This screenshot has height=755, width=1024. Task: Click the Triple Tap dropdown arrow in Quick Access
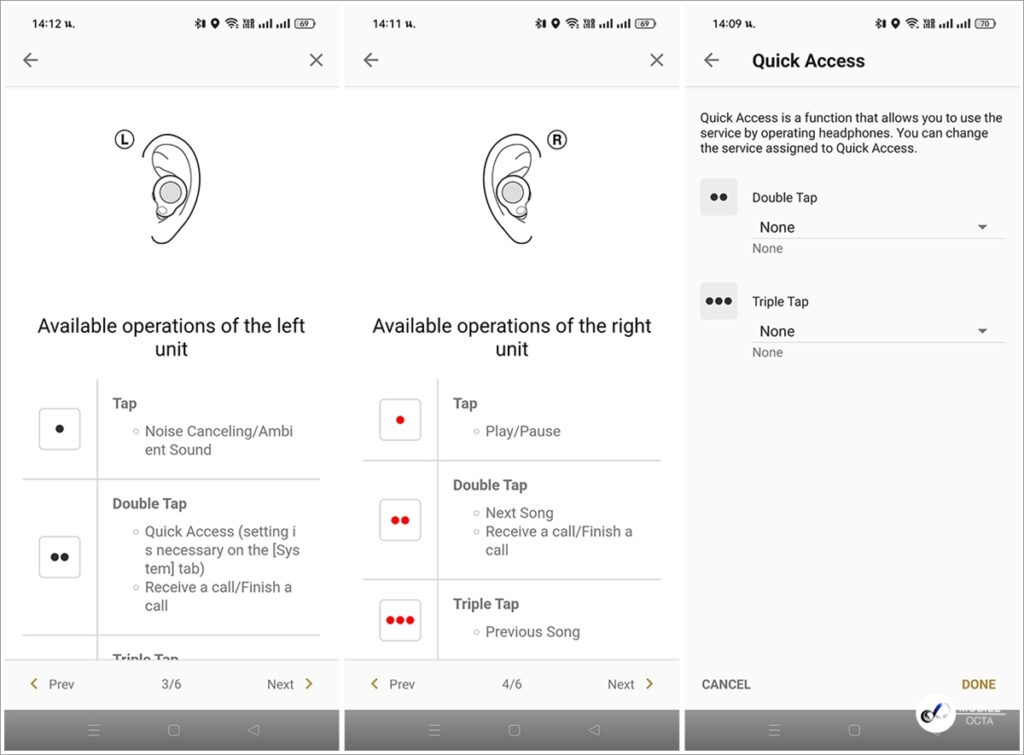coord(982,331)
